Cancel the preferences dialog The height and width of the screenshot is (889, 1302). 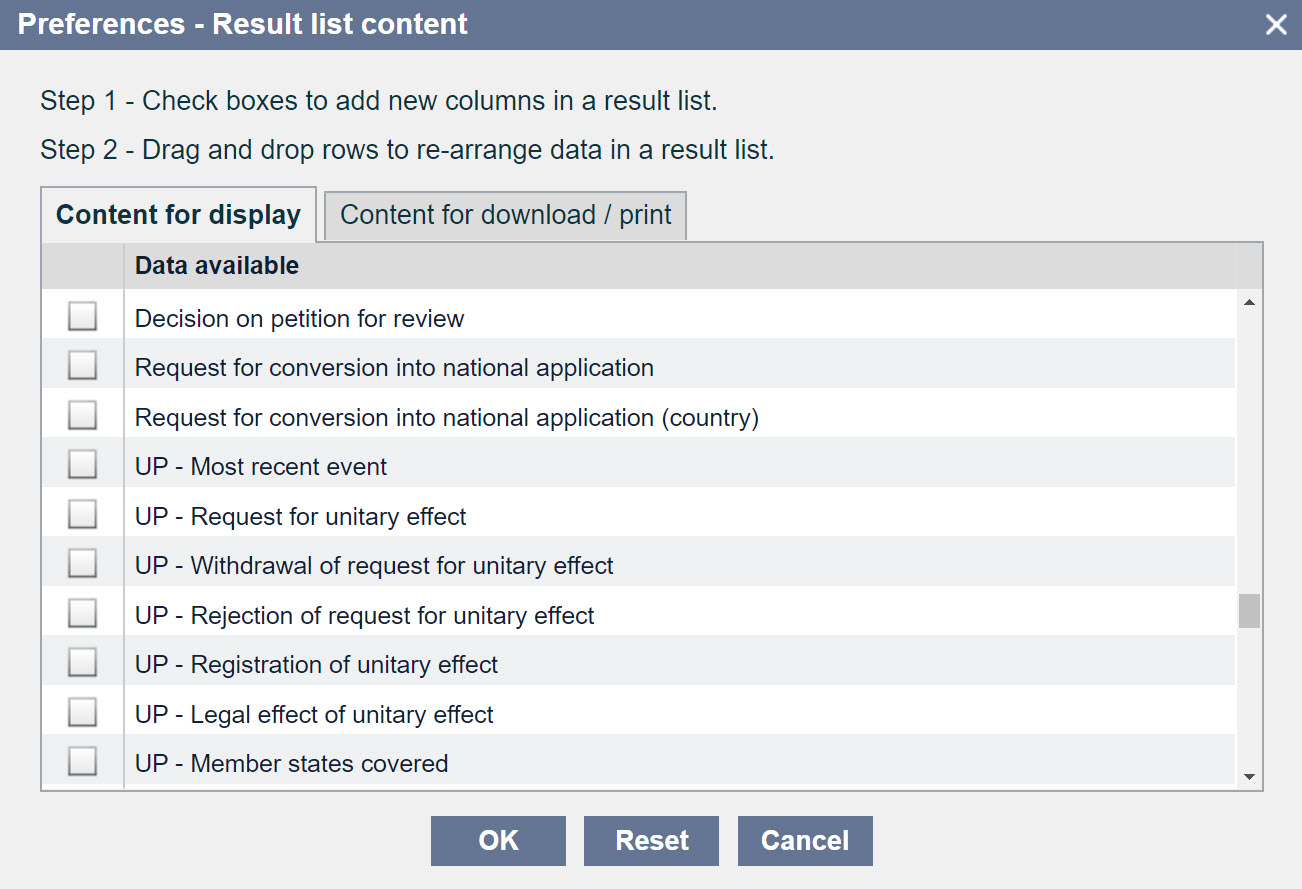pyautogui.click(x=805, y=840)
